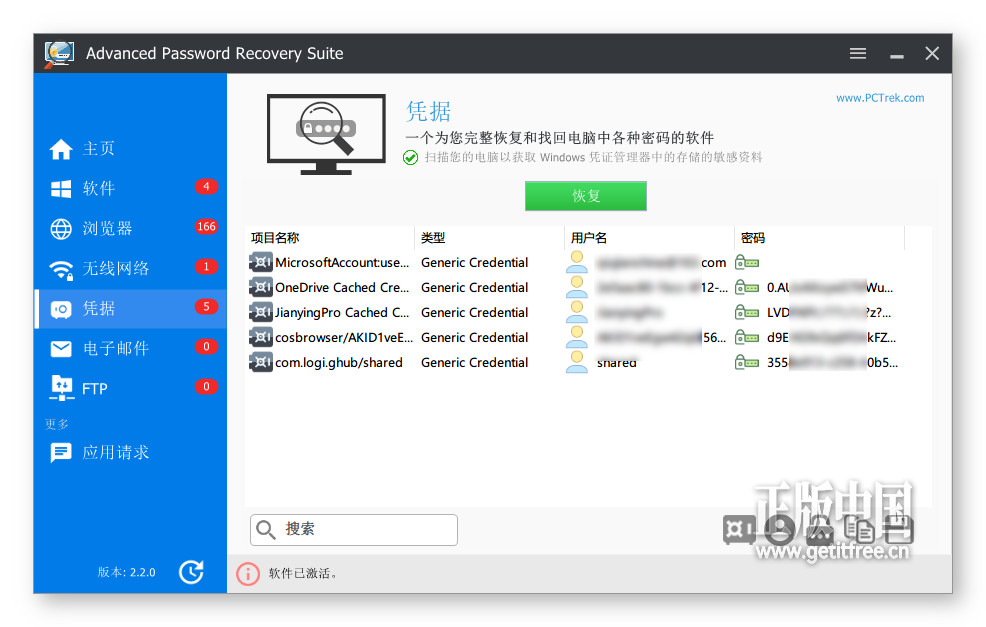Open the hamburger menu in title bar
The width and height of the screenshot is (986, 627).
858,53
